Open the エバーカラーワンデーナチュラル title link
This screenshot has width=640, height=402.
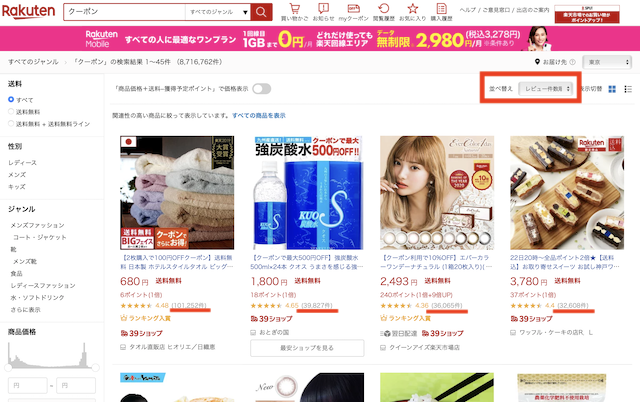pos(436,262)
